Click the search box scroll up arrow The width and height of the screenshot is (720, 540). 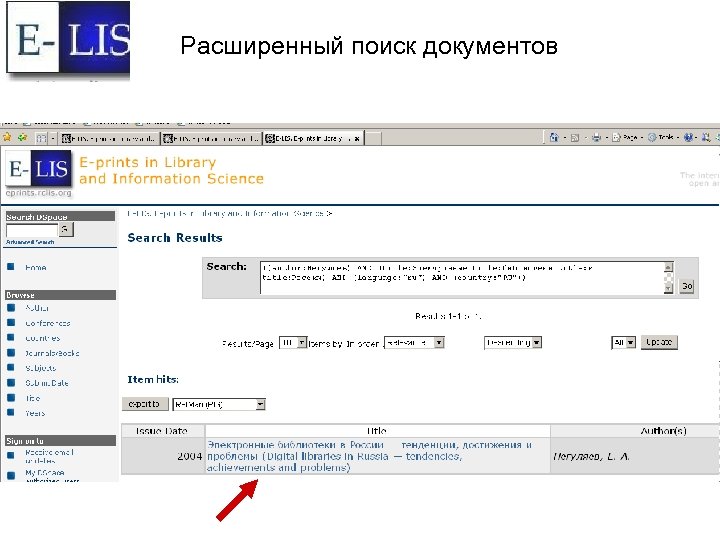[x=669, y=267]
